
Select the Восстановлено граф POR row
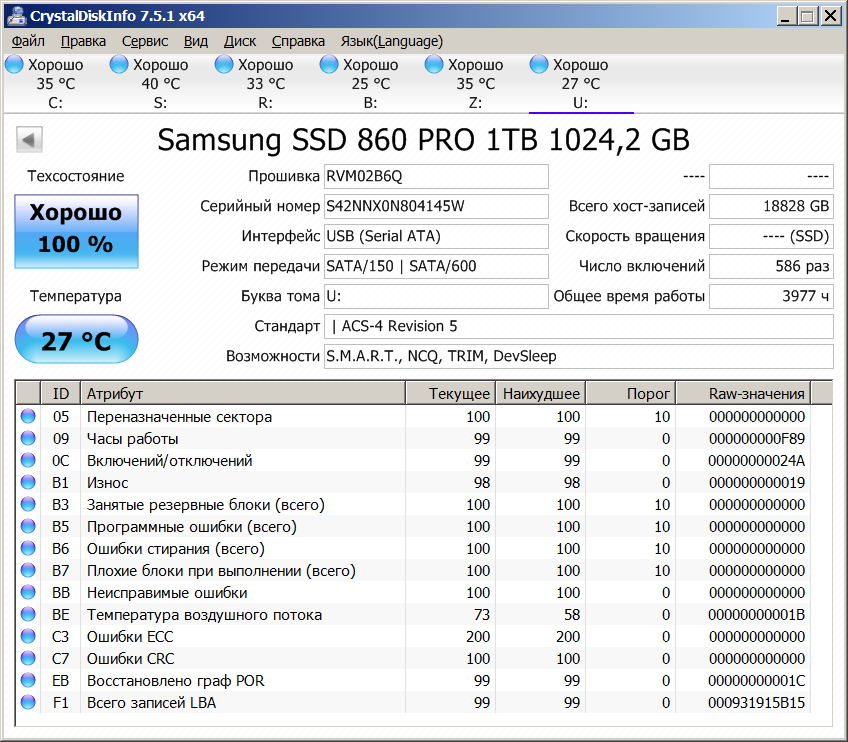[x=414, y=680]
